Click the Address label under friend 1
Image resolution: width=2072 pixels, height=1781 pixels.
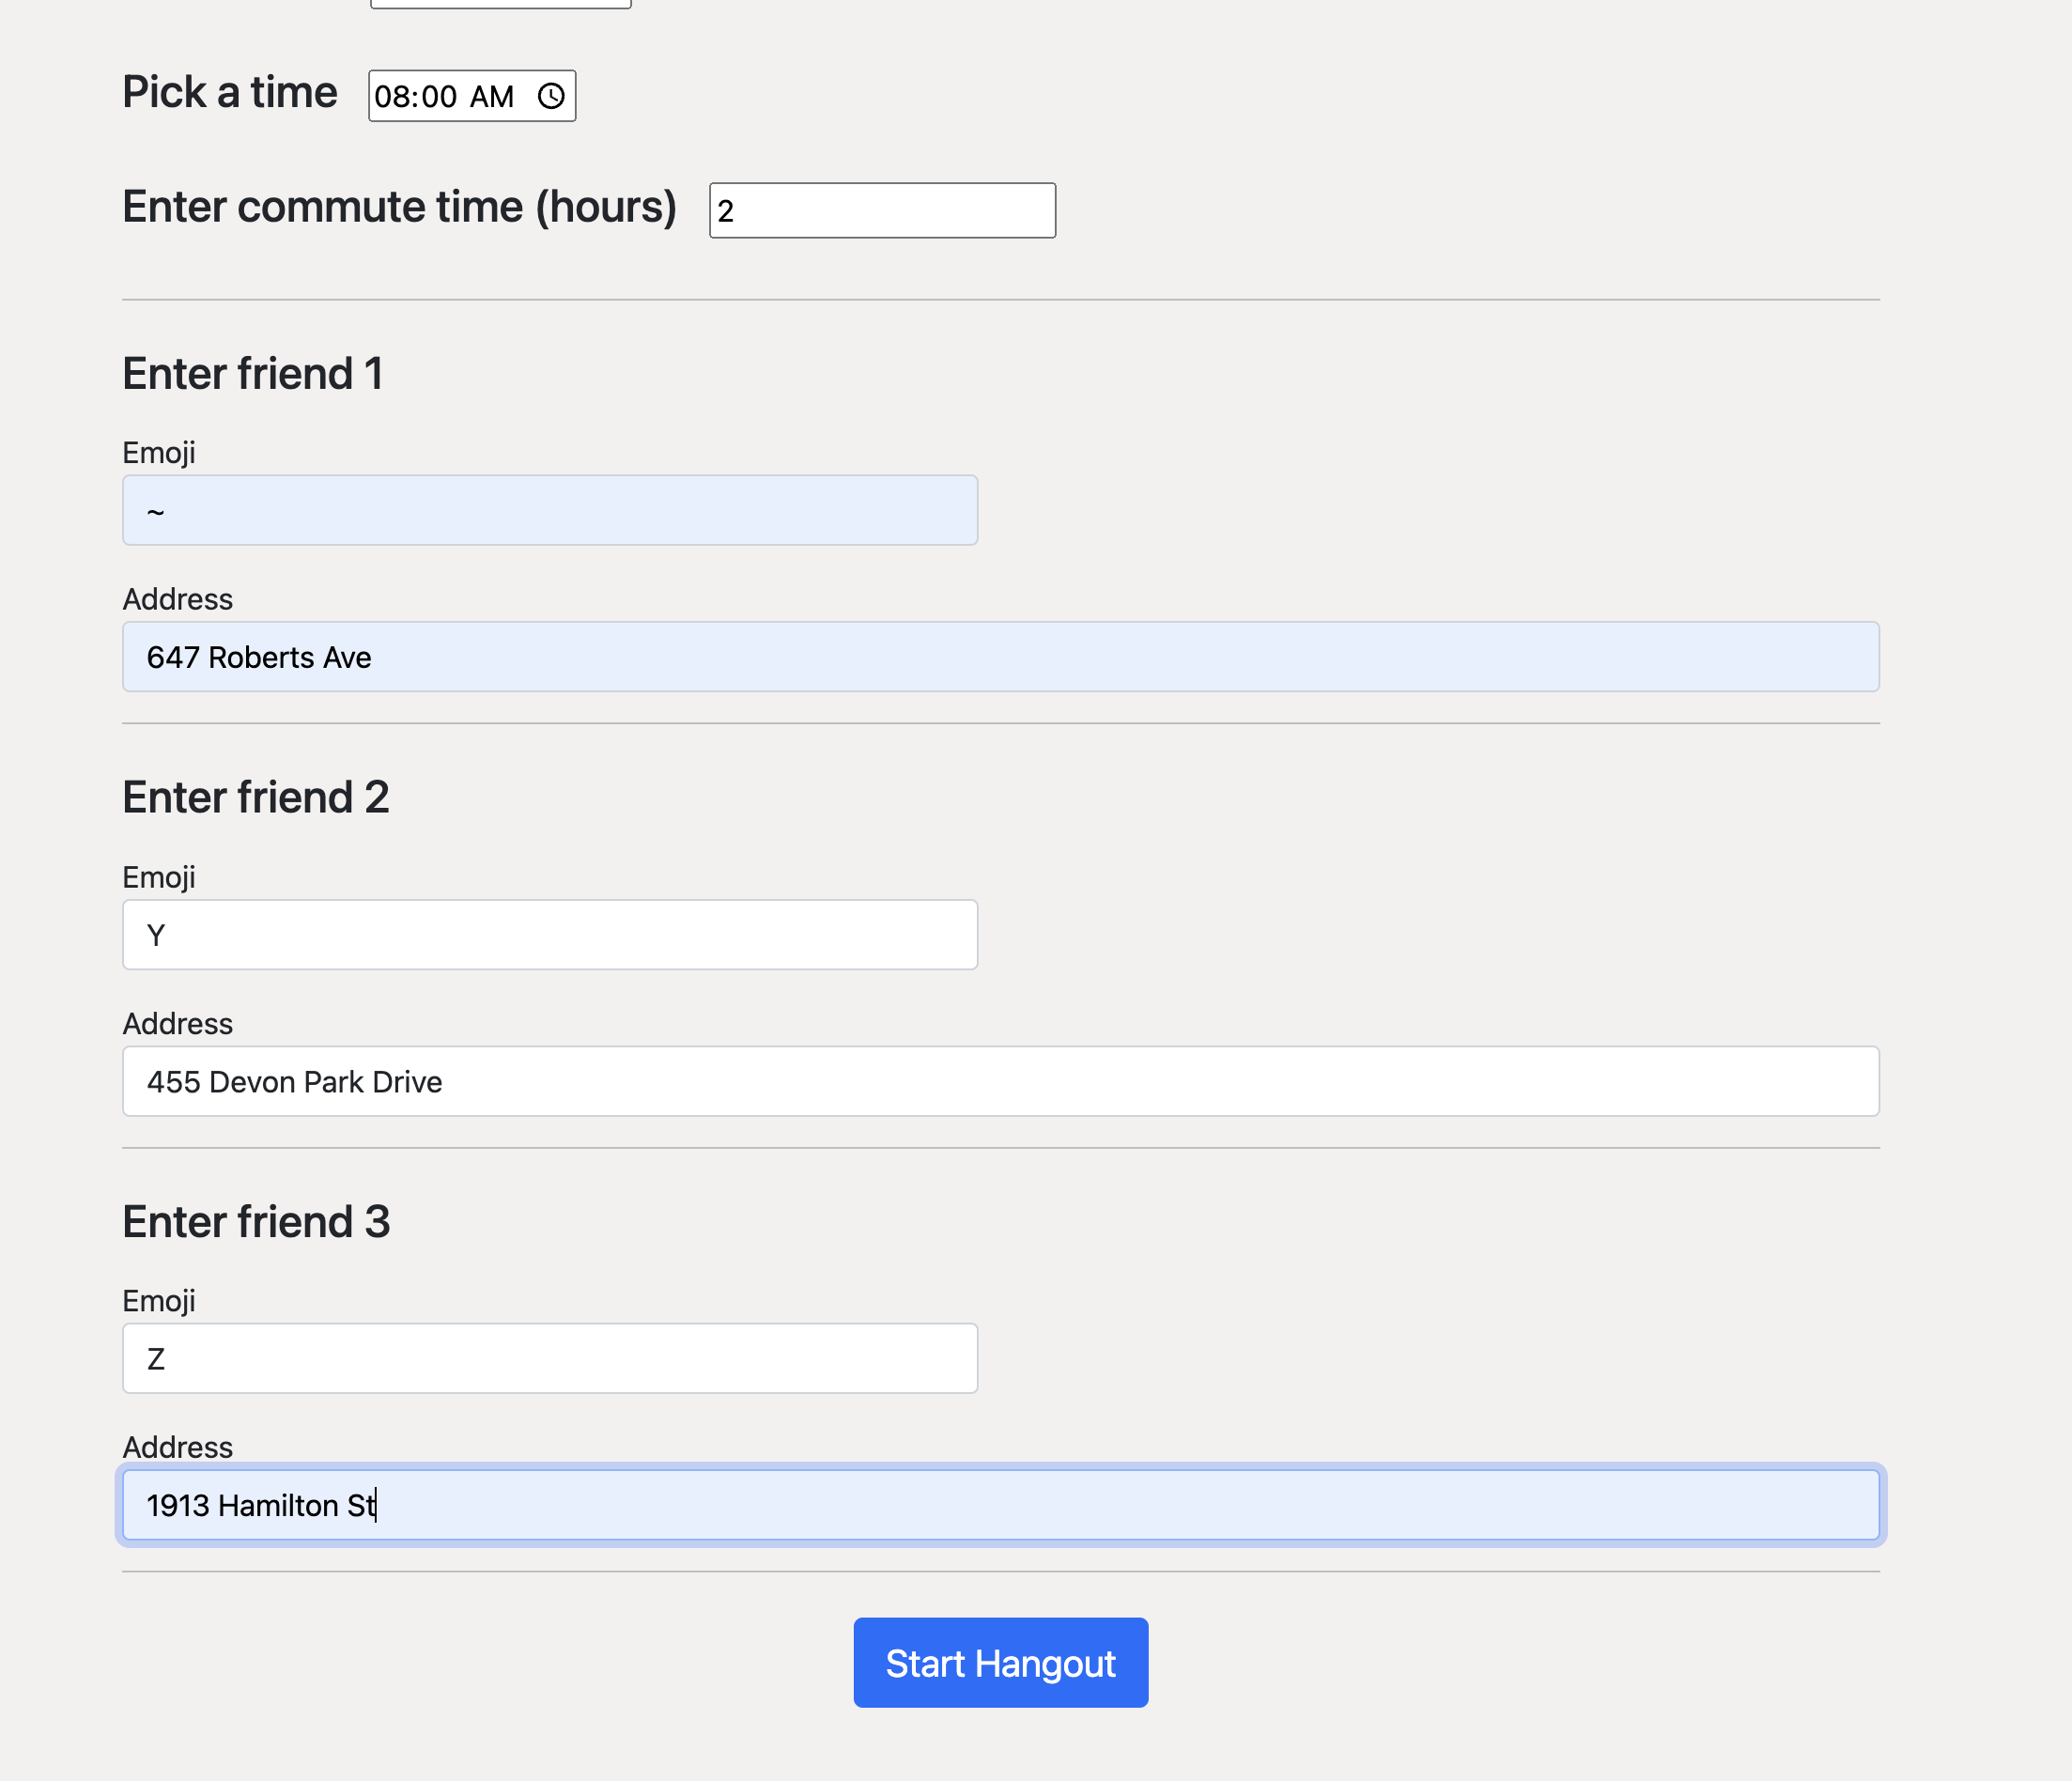pos(177,599)
